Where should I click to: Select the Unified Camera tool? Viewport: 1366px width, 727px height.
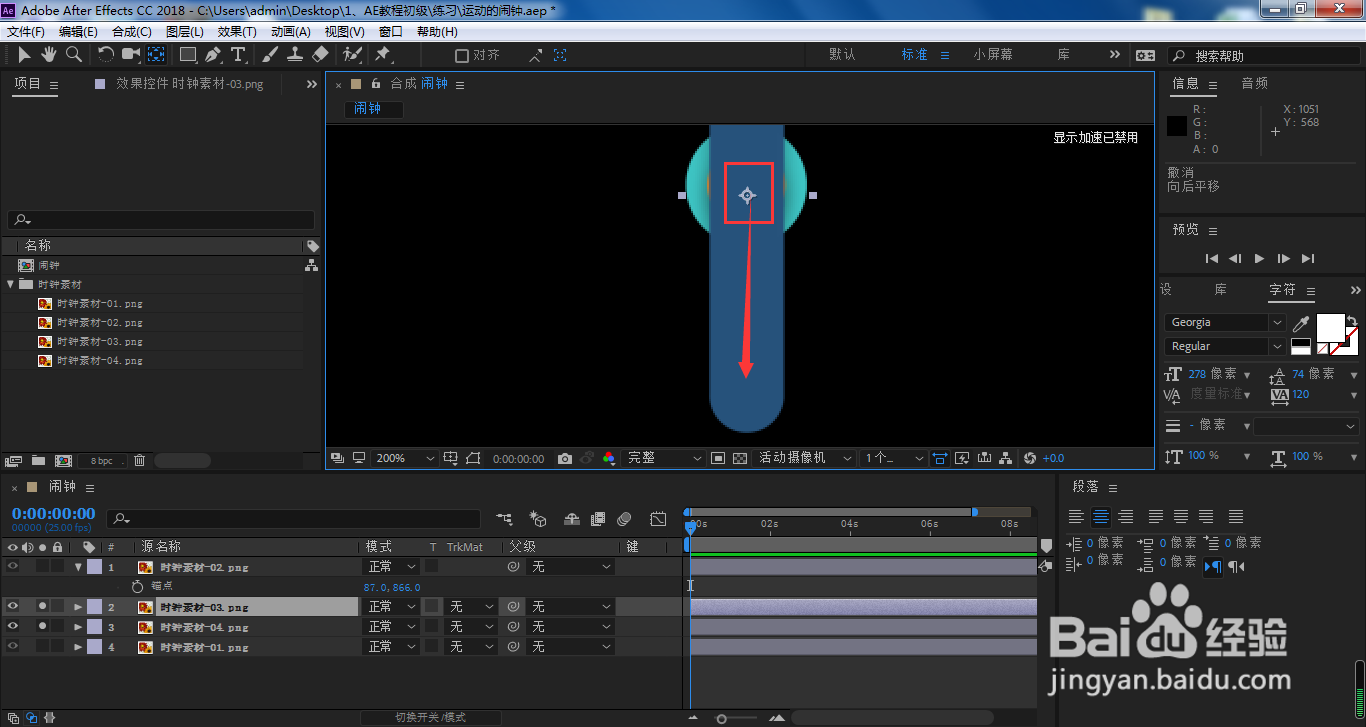point(131,54)
